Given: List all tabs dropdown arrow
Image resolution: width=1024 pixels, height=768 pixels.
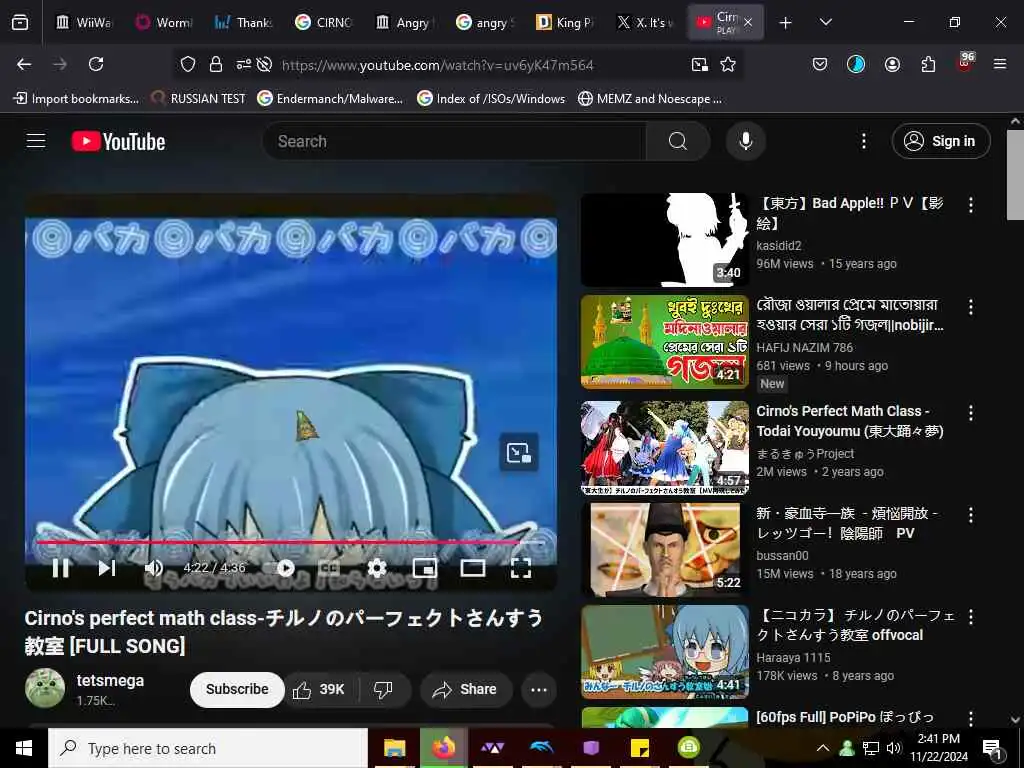Looking at the screenshot, I should coord(826,22).
